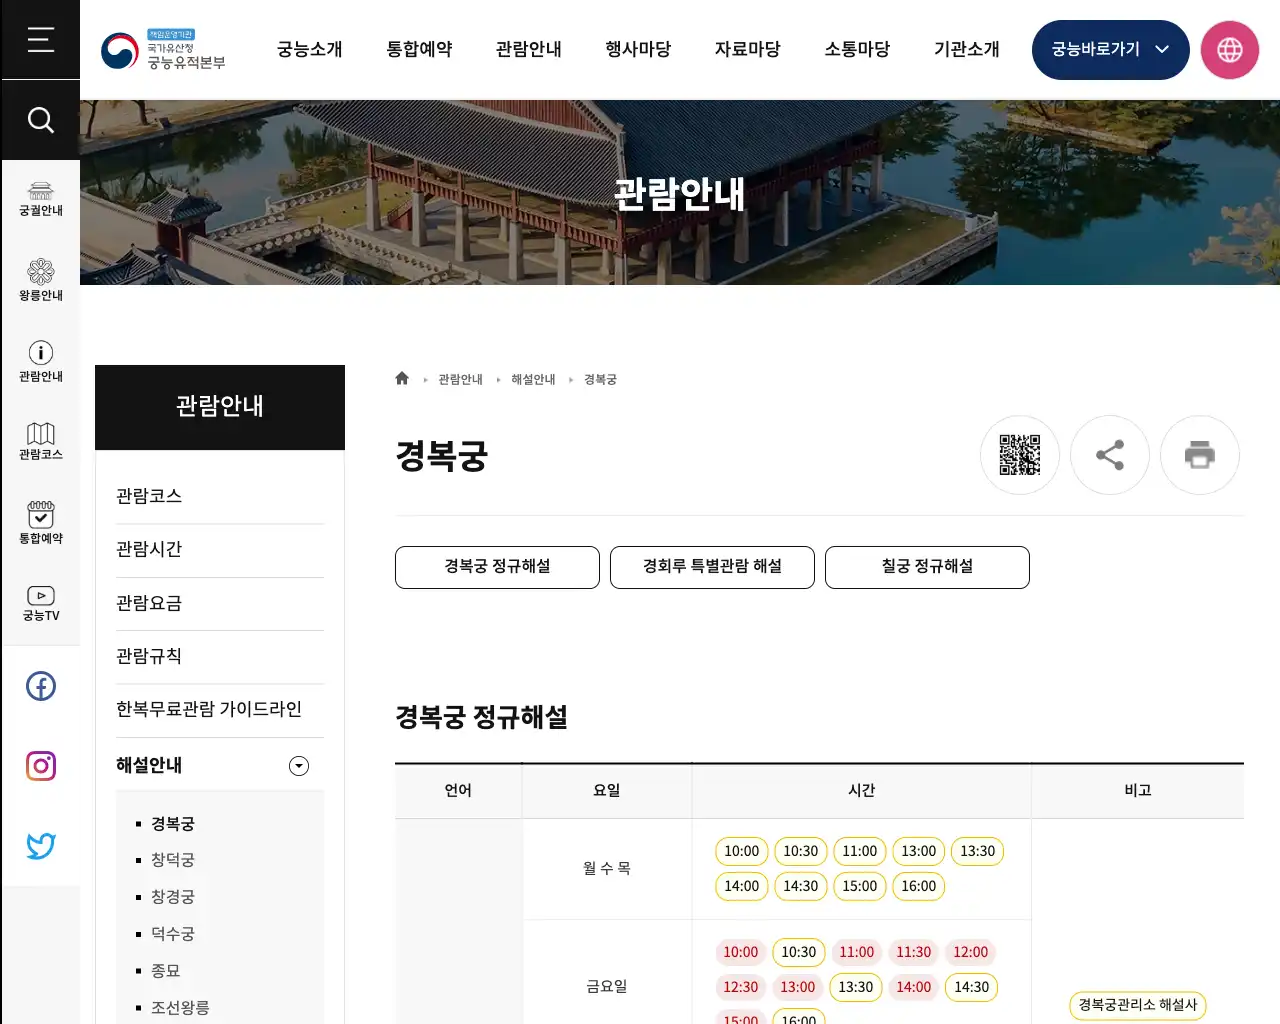The height and width of the screenshot is (1024, 1280).
Task: Open 관람요금 in the side menu
Action: (x=148, y=603)
